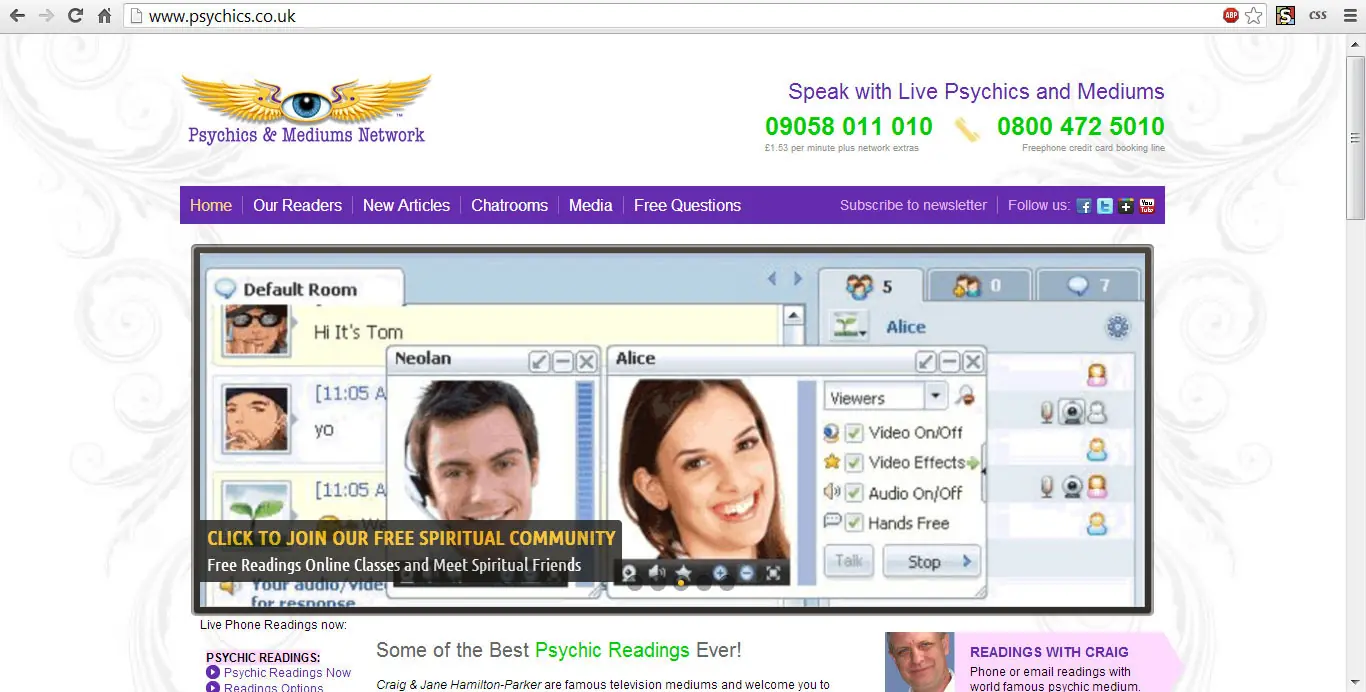The image size is (1366, 692).
Task: Click Subscribe to newsletter link
Action: 913,205
